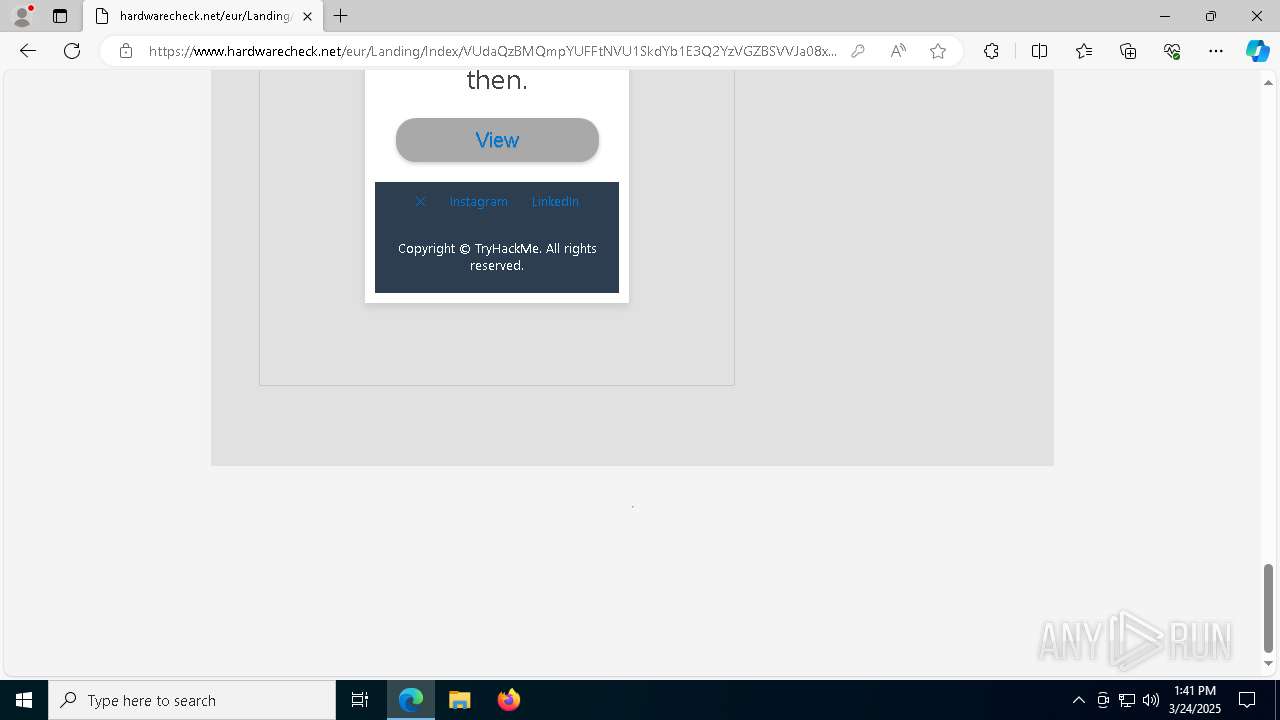
Task: Click the page scrollbar thumb
Action: [1268, 608]
